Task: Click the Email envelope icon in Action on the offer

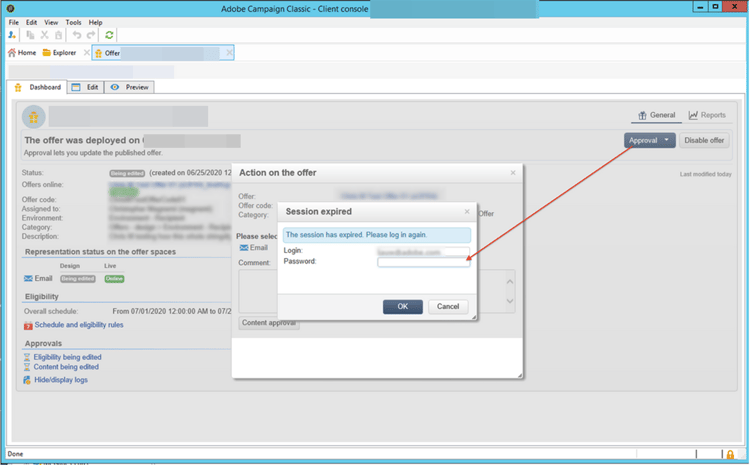Action: (244, 248)
